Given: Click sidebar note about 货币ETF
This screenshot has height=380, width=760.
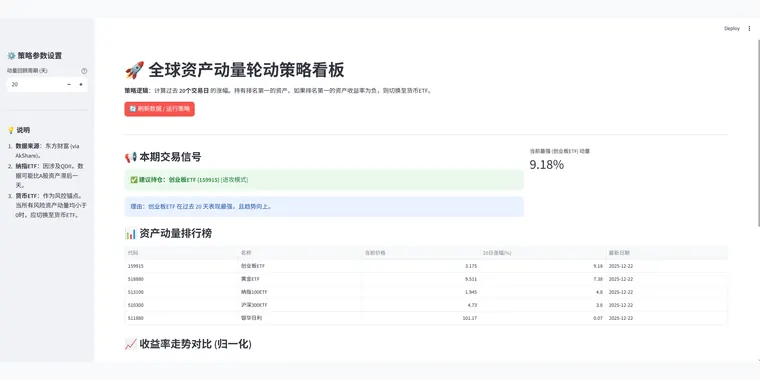Looking at the screenshot, I should pyautogui.click(x=50, y=206).
